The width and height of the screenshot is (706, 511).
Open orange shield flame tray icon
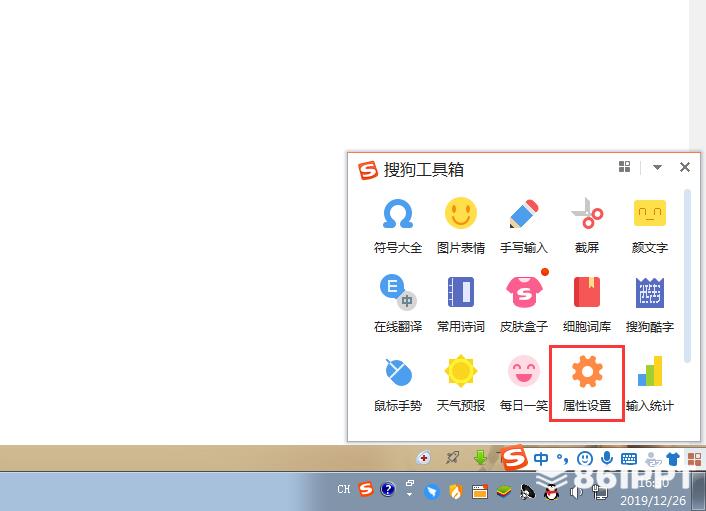(456, 492)
